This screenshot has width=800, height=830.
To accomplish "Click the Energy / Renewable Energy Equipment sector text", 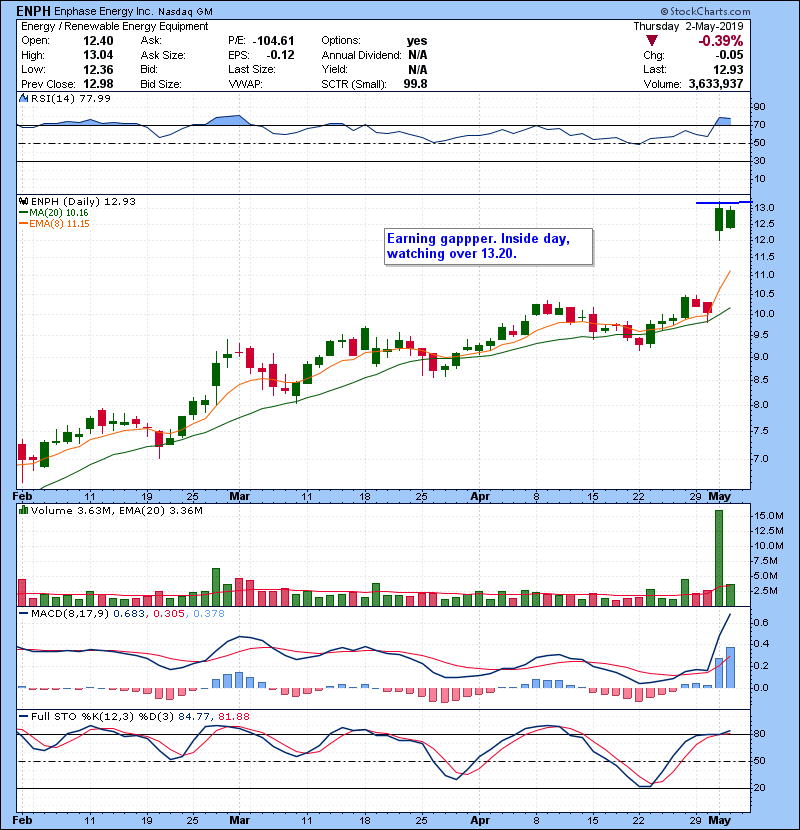I will click(115, 26).
